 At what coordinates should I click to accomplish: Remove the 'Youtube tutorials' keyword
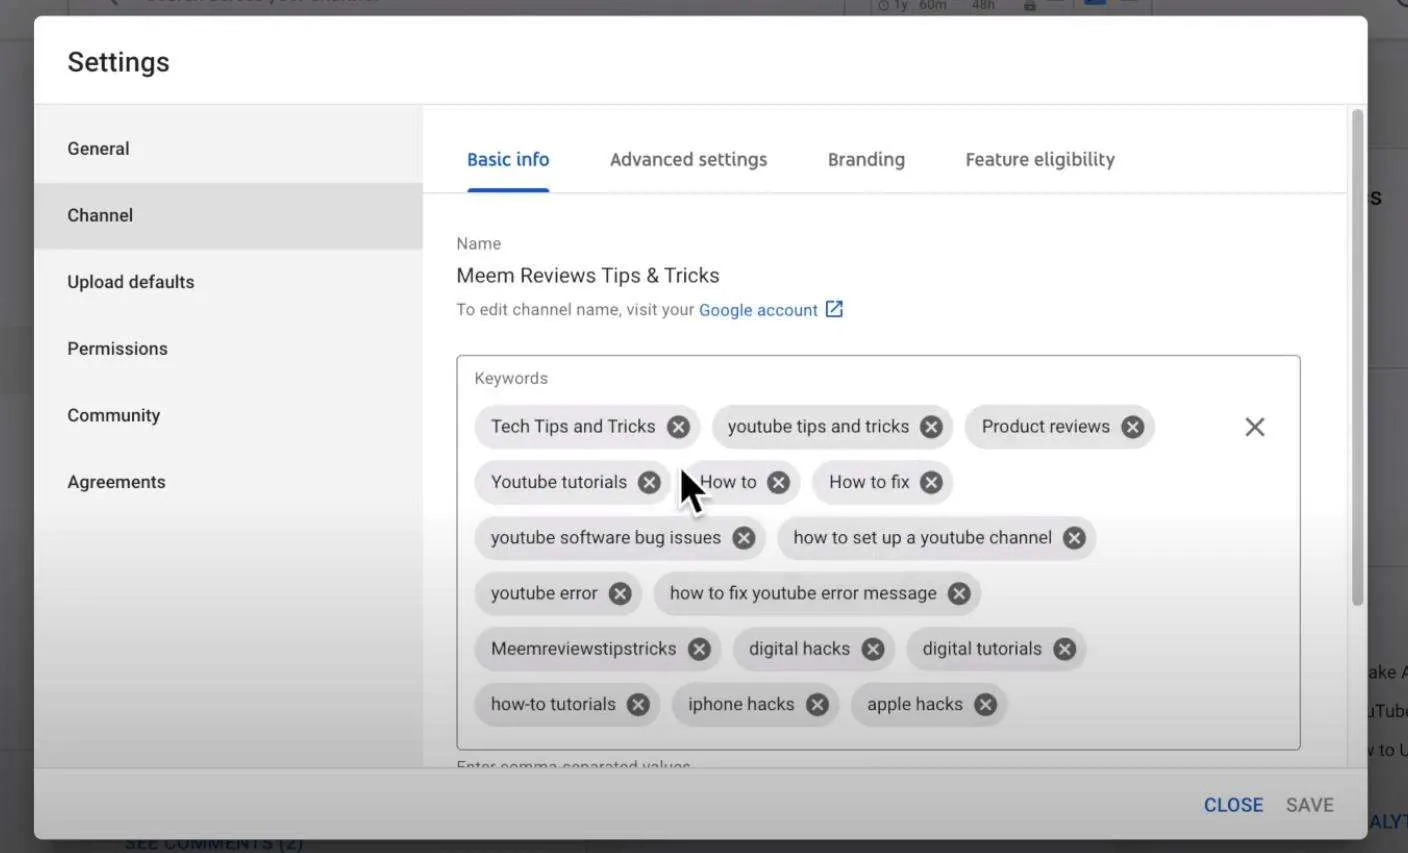650,483
